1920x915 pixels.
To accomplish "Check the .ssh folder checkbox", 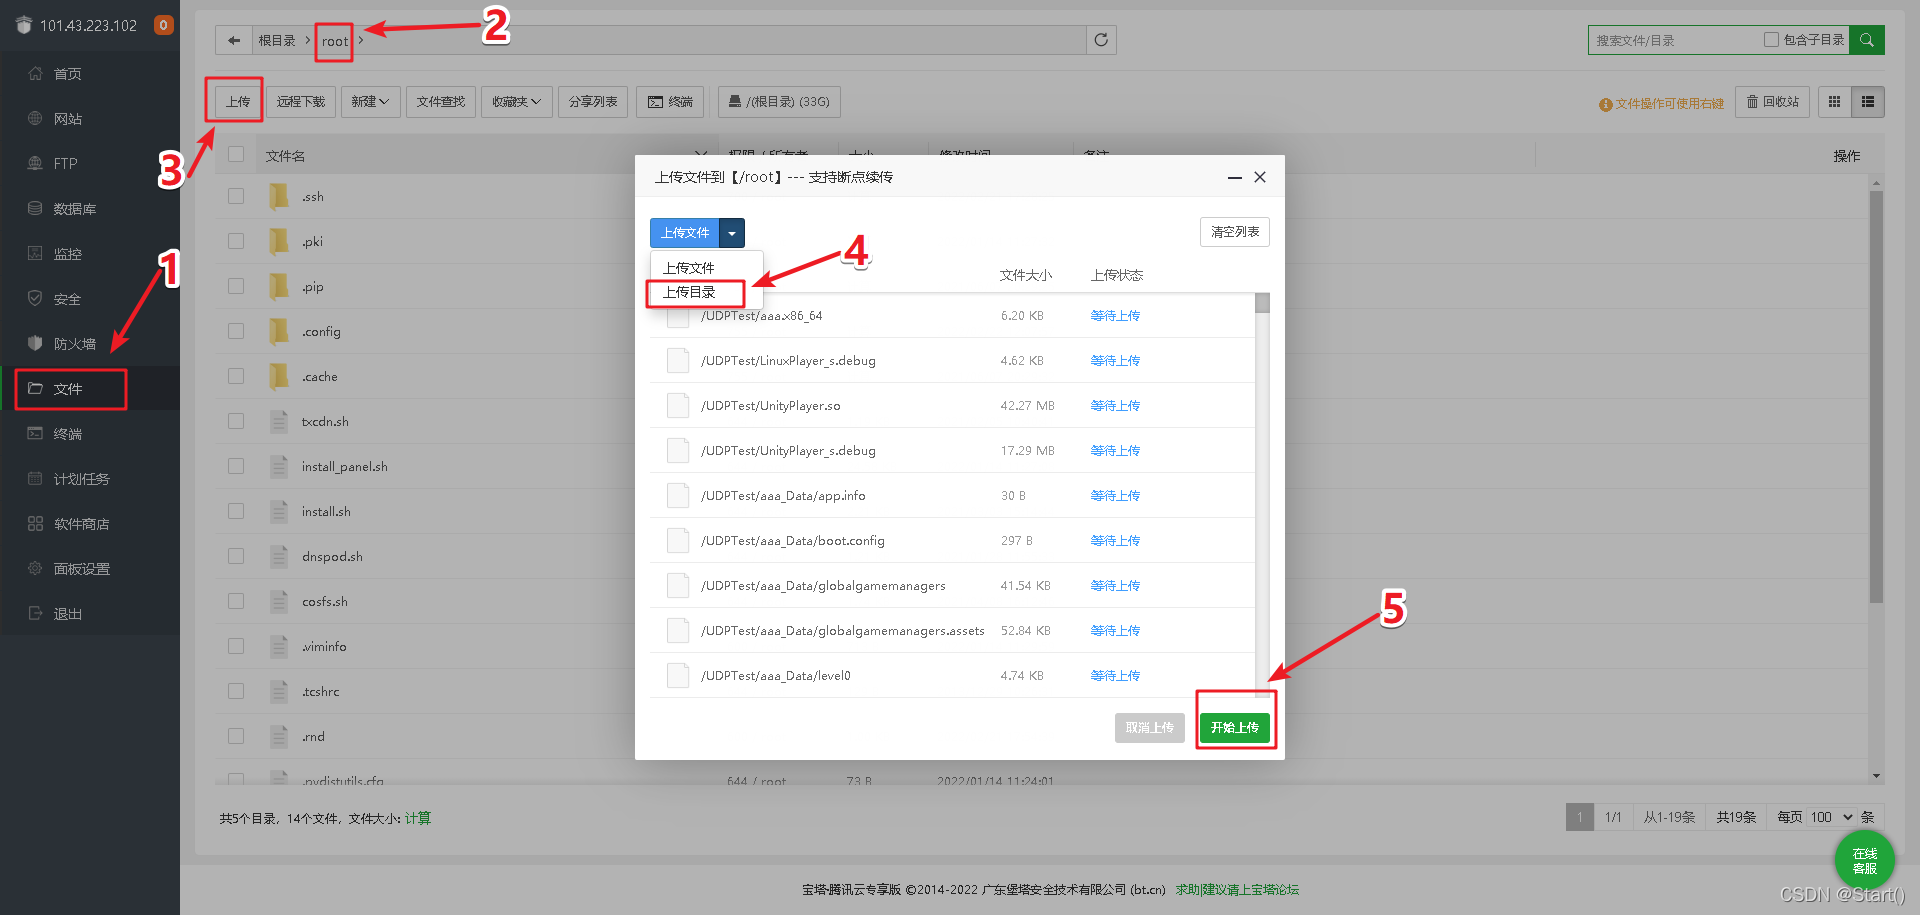I will tap(236, 196).
